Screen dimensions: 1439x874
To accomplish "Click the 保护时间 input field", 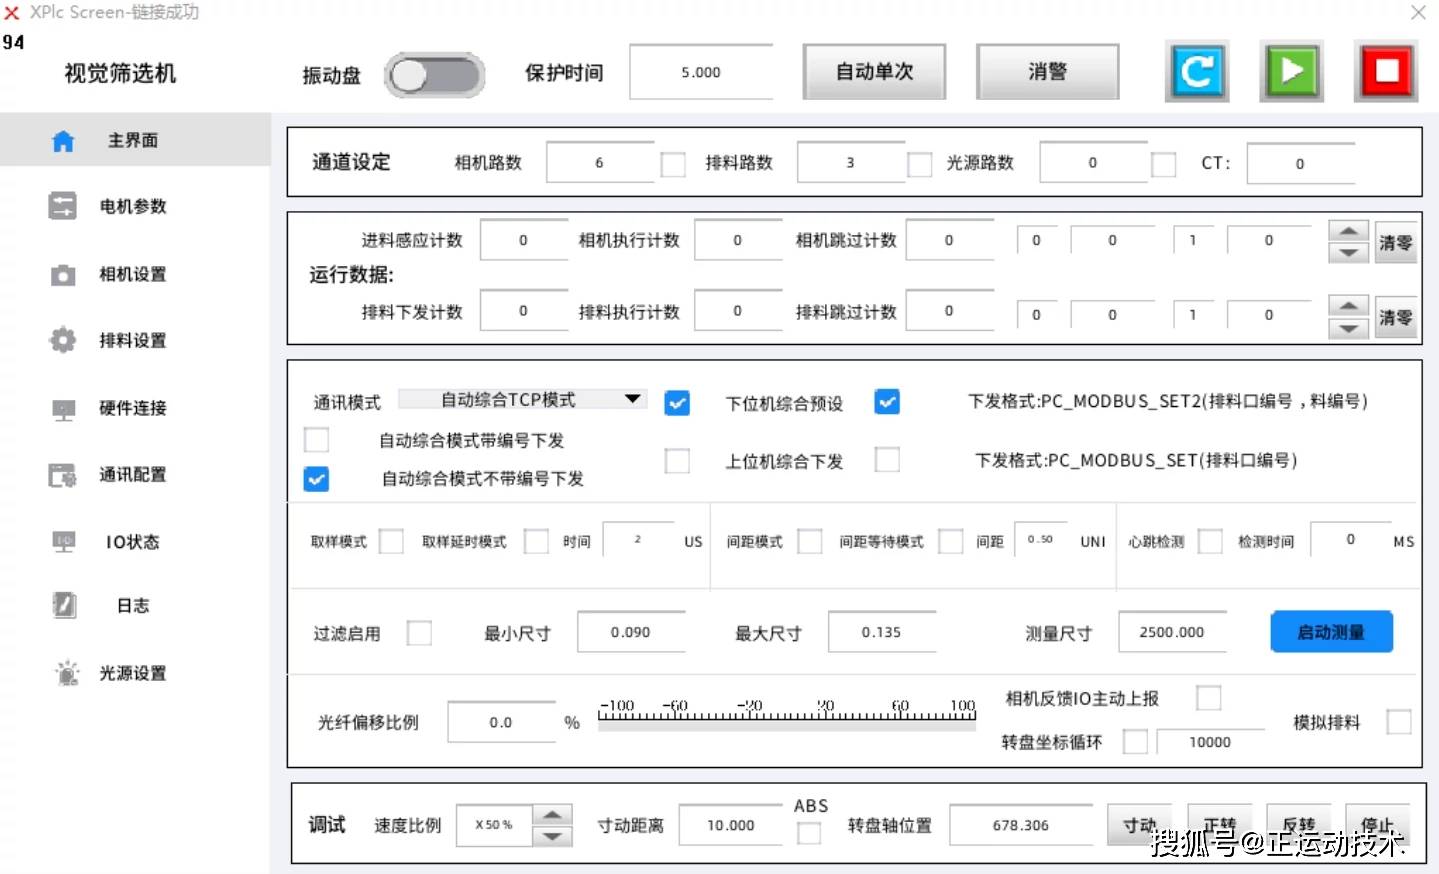I will [700, 73].
